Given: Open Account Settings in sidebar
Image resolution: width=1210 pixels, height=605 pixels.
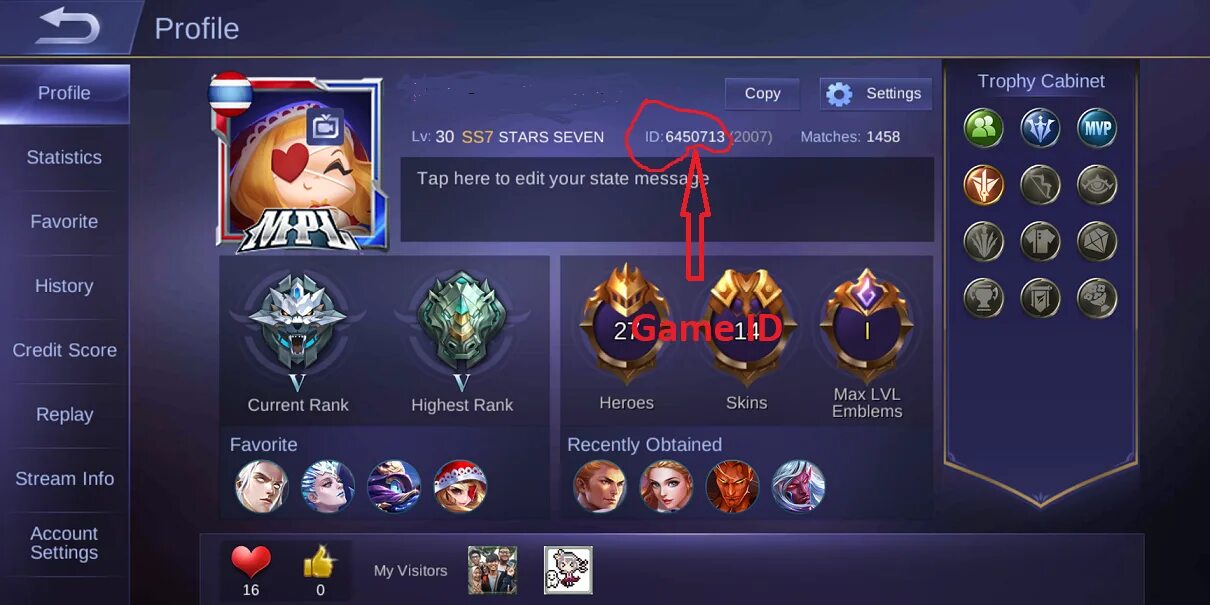Looking at the screenshot, I should (64, 543).
